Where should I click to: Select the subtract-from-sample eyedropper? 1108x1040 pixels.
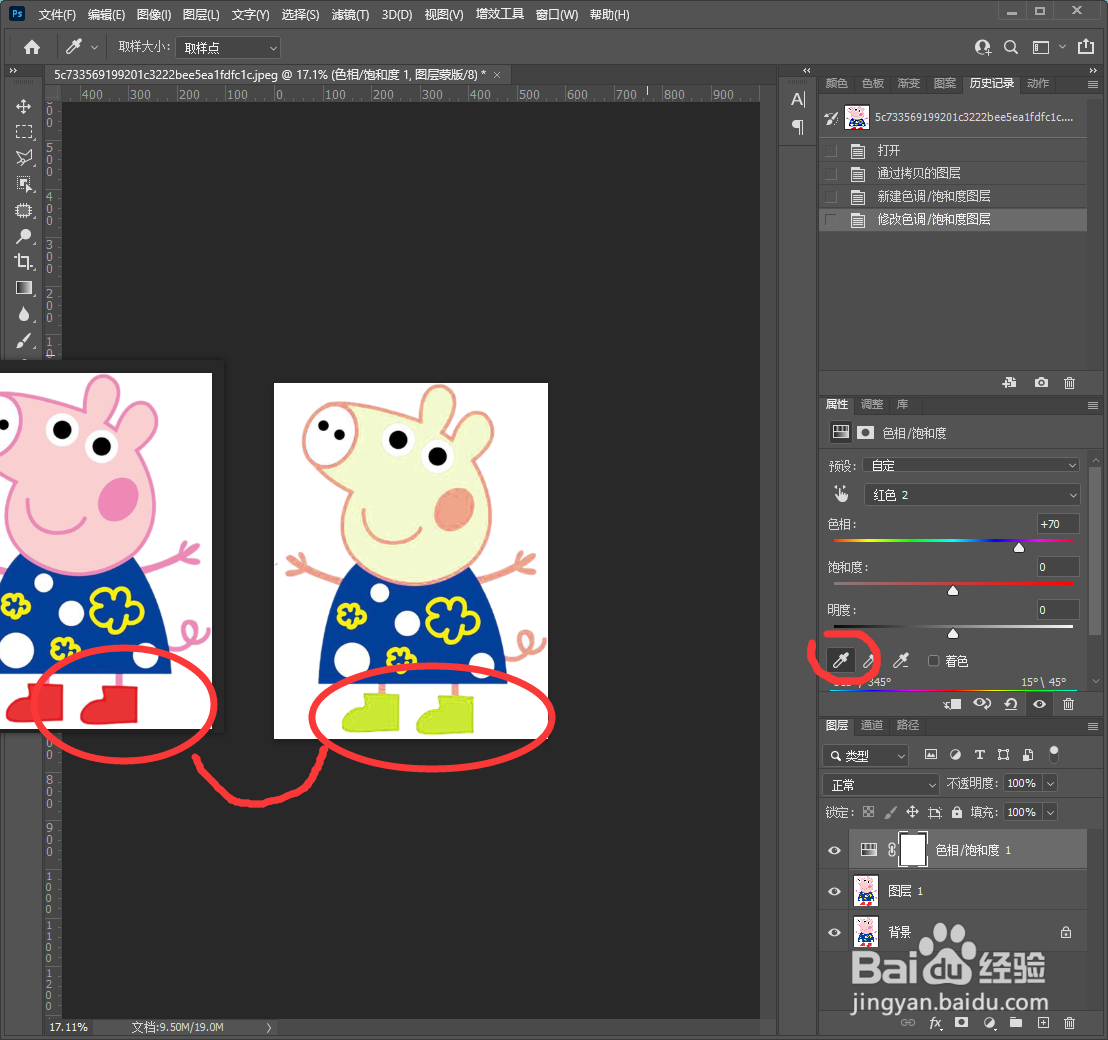(901, 661)
